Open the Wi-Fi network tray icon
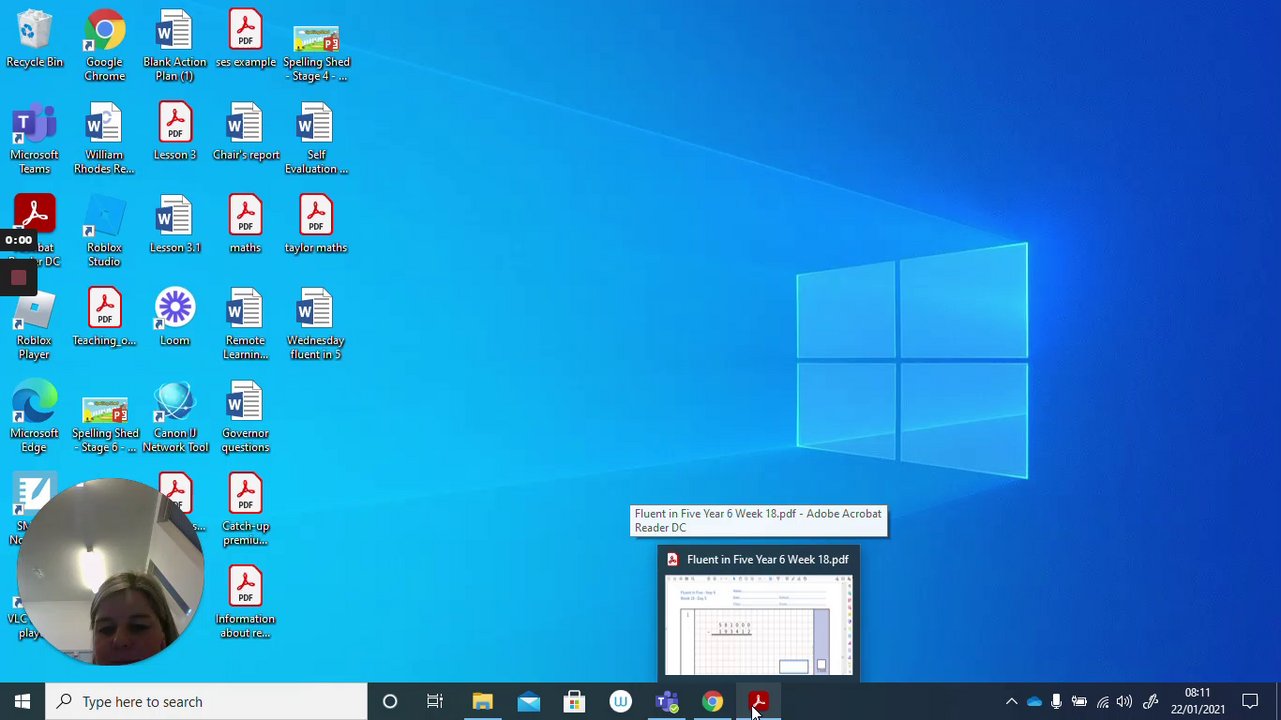 point(1102,702)
